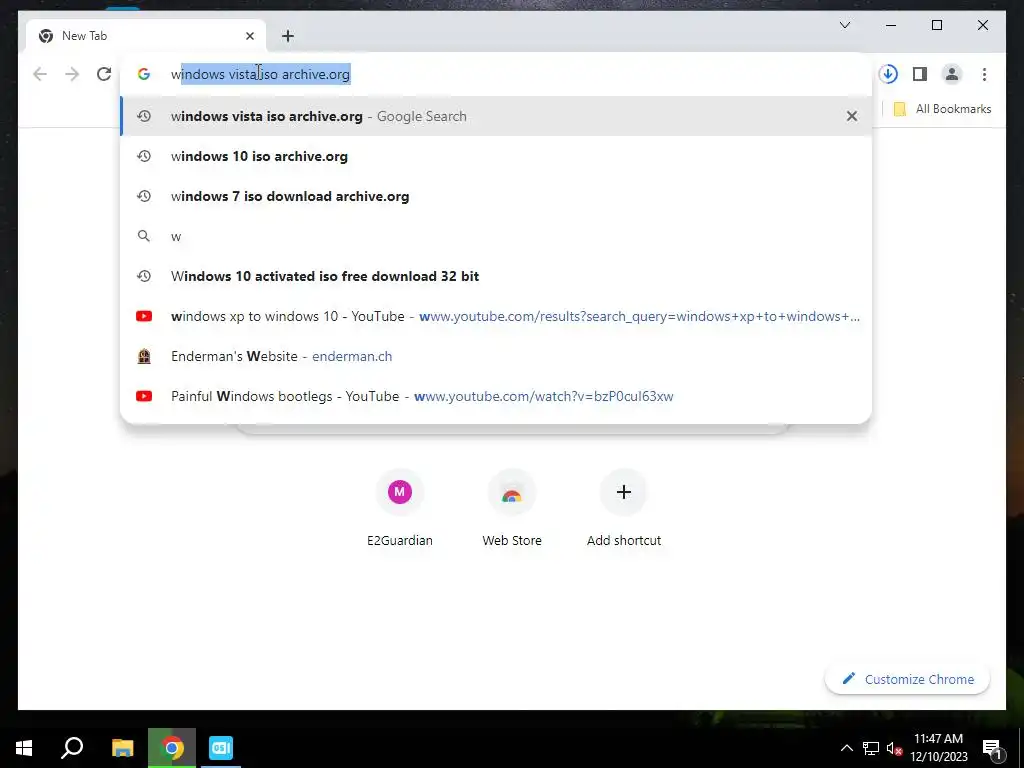Open the Chrome downloads icon
The height and width of the screenshot is (768, 1024).
point(888,74)
